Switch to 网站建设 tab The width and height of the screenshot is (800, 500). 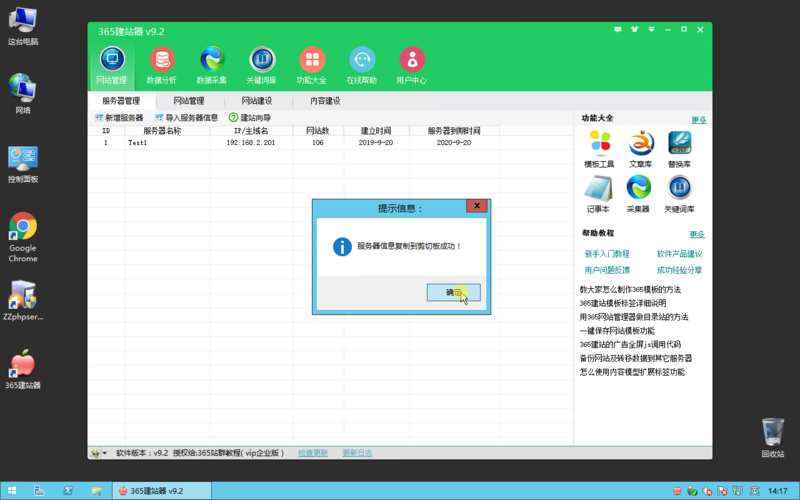(257, 101)
